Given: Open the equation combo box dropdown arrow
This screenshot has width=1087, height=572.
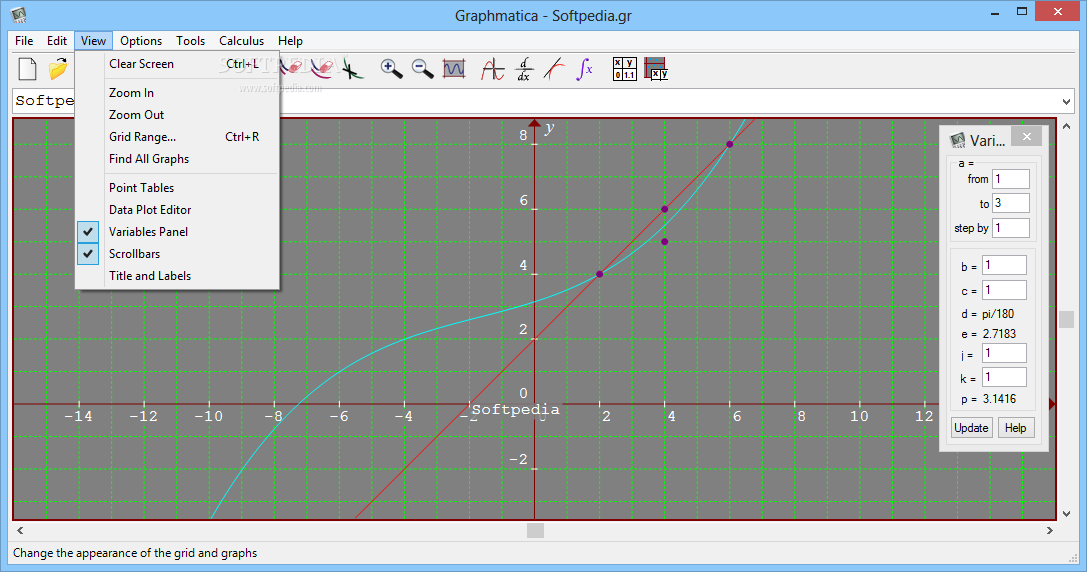Looking at the screenshot, I should (x=1066, y=102).
